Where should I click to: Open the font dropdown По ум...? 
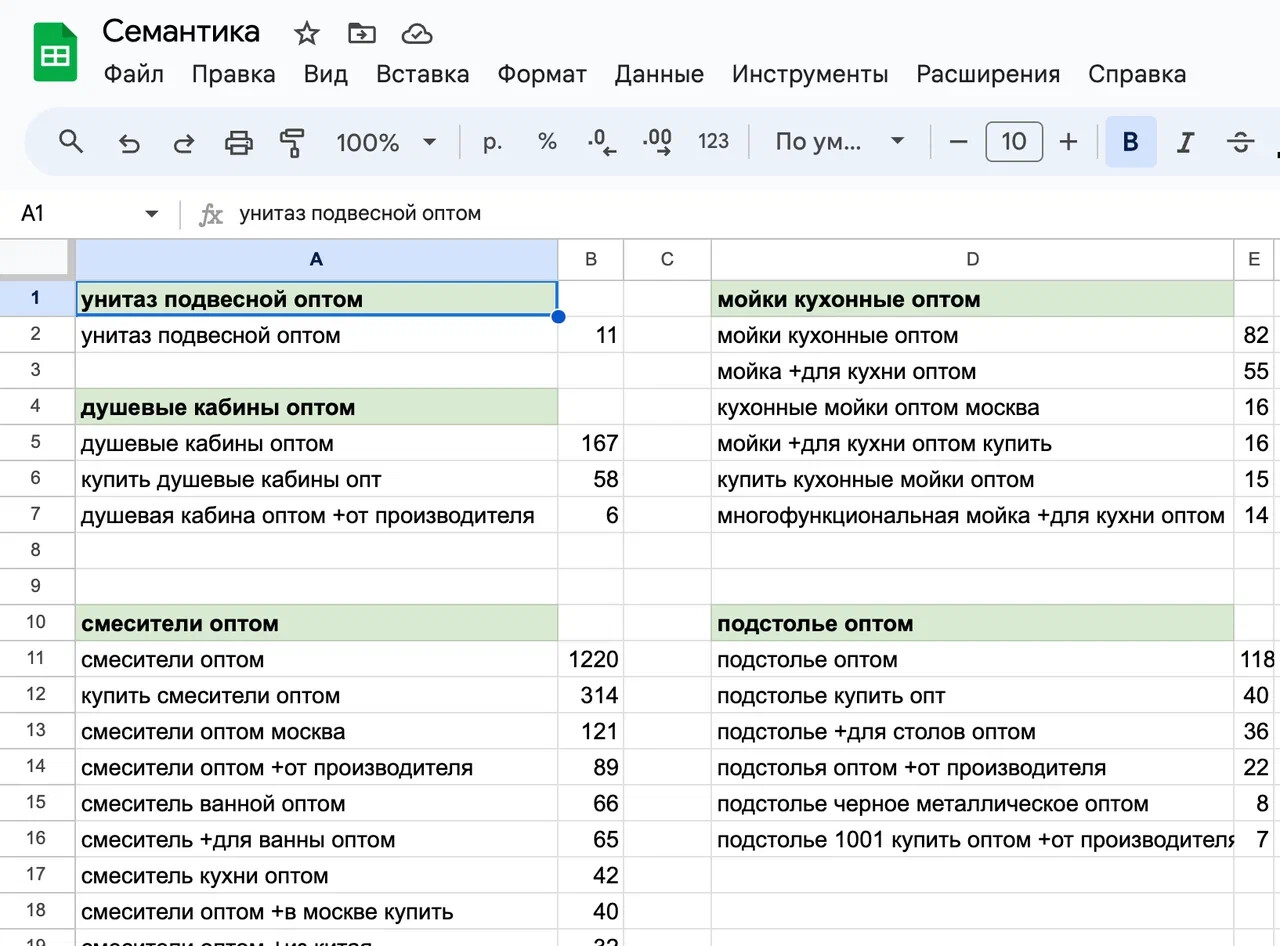pos(839,142)
